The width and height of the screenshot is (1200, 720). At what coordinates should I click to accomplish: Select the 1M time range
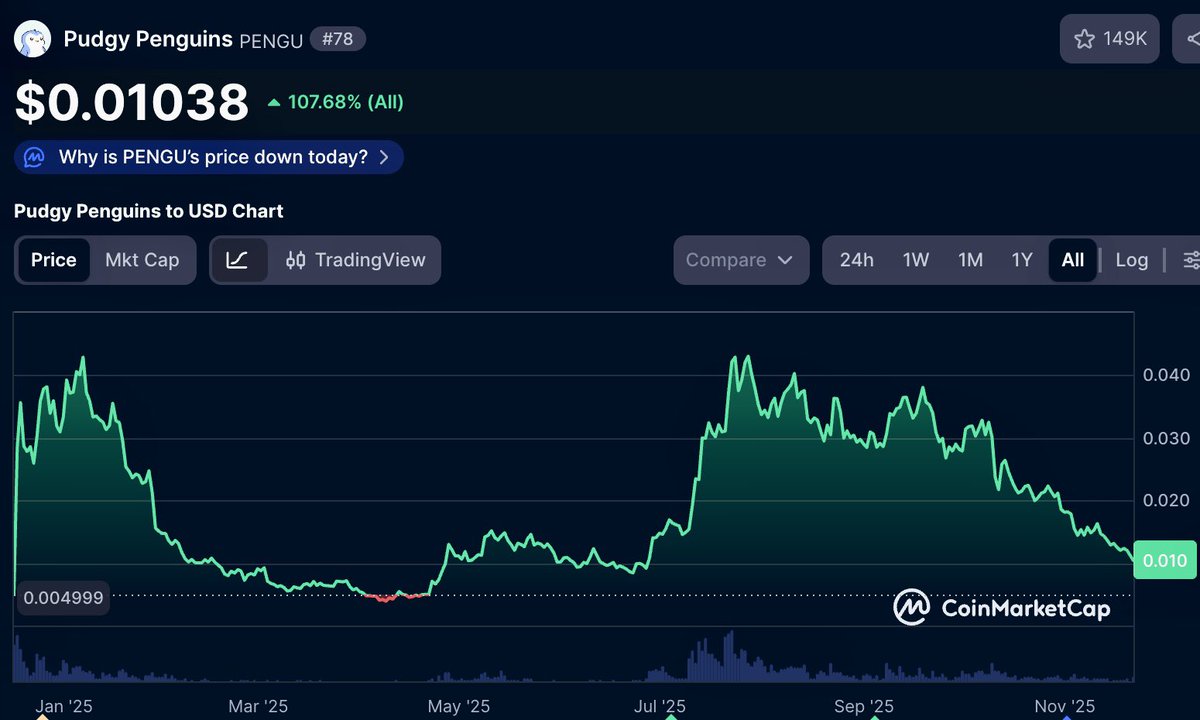[970, 260]
